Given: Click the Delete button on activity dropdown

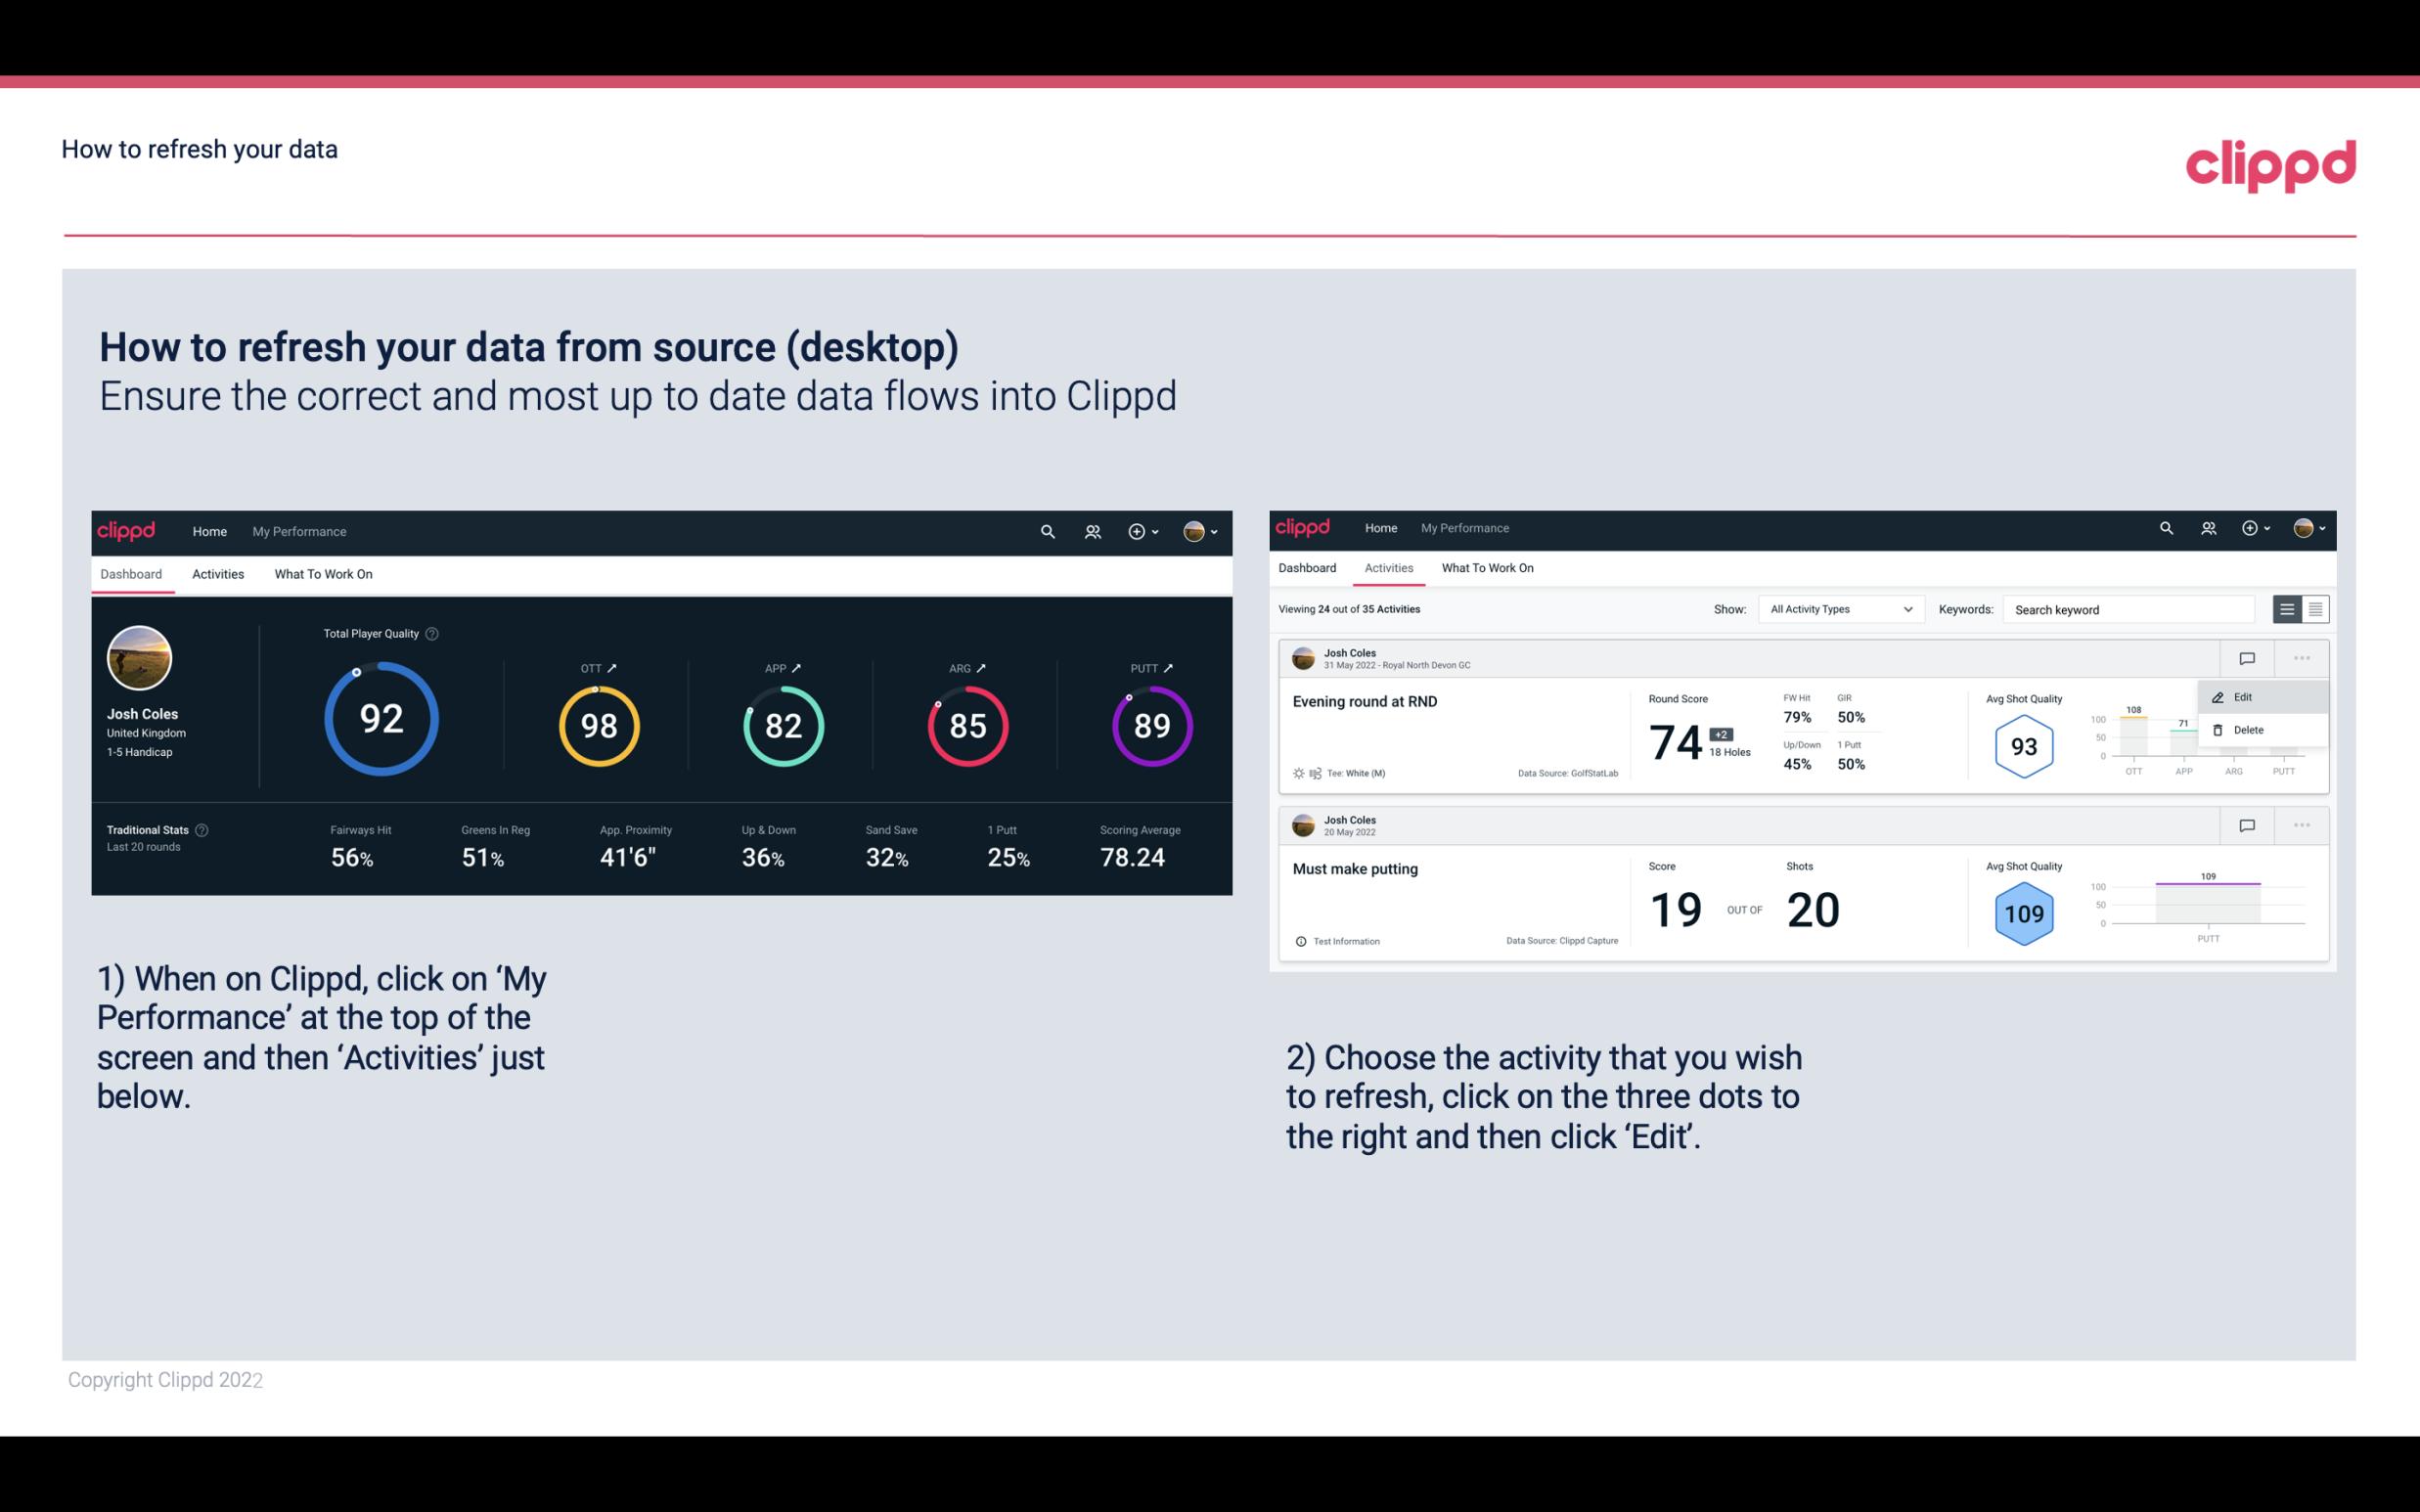Looking at the screenshot, I should point(2248,730).
